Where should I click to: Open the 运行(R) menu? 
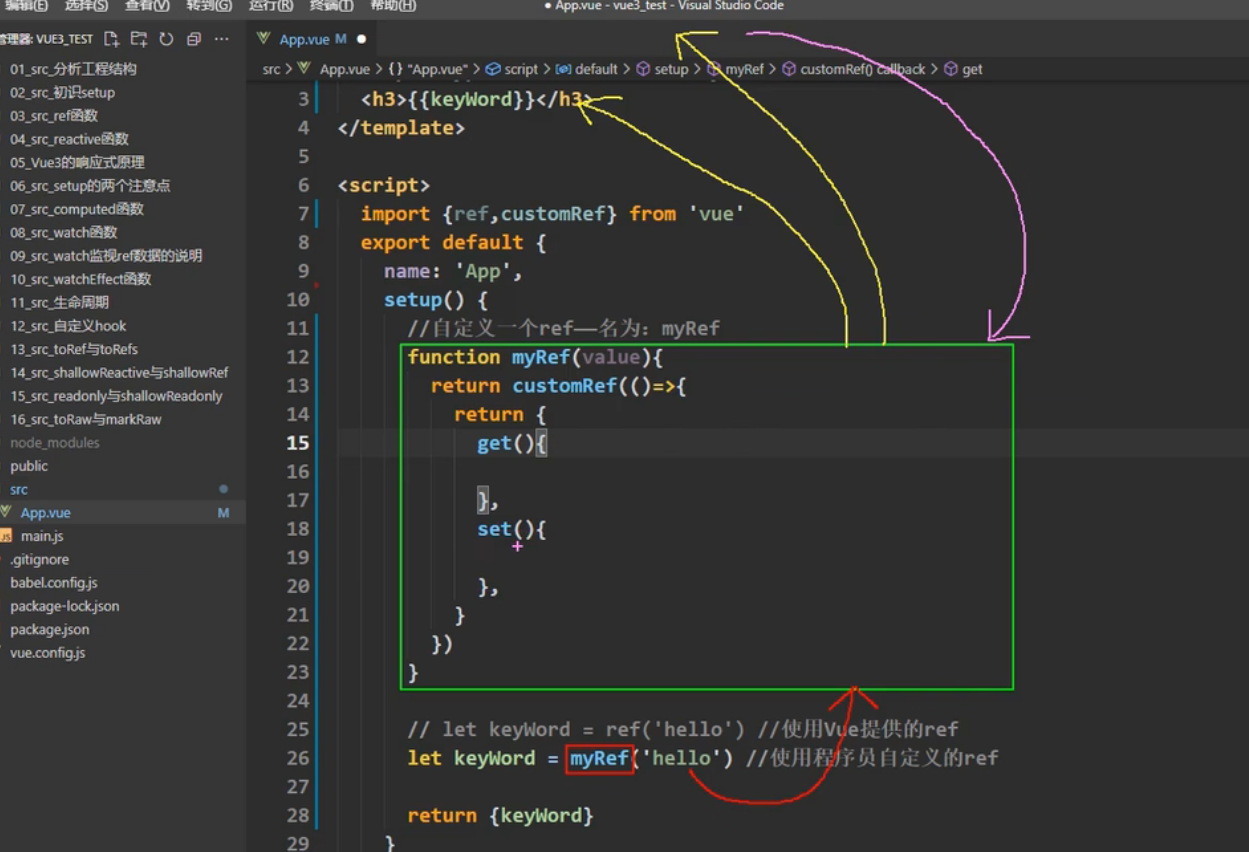(x=271, y=6)
